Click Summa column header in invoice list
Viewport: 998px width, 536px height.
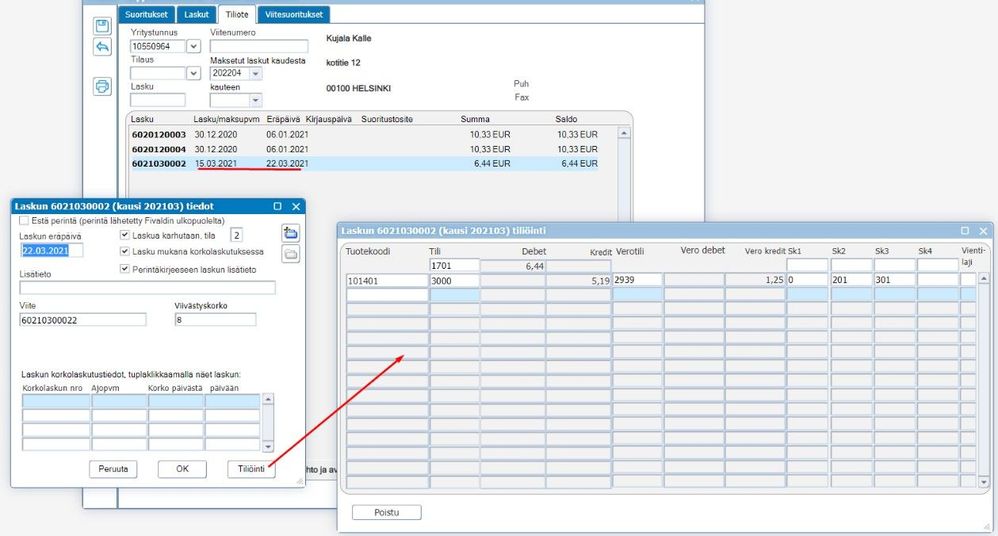(x=475, y=119)
